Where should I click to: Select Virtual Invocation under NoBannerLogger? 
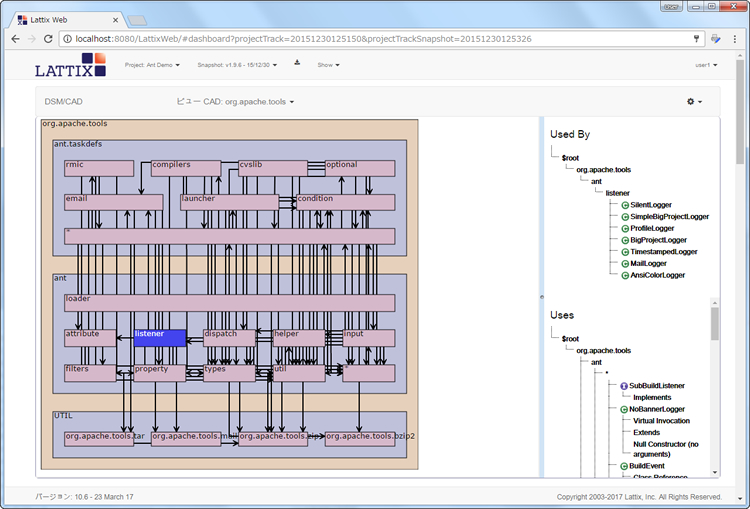point(661,421)
